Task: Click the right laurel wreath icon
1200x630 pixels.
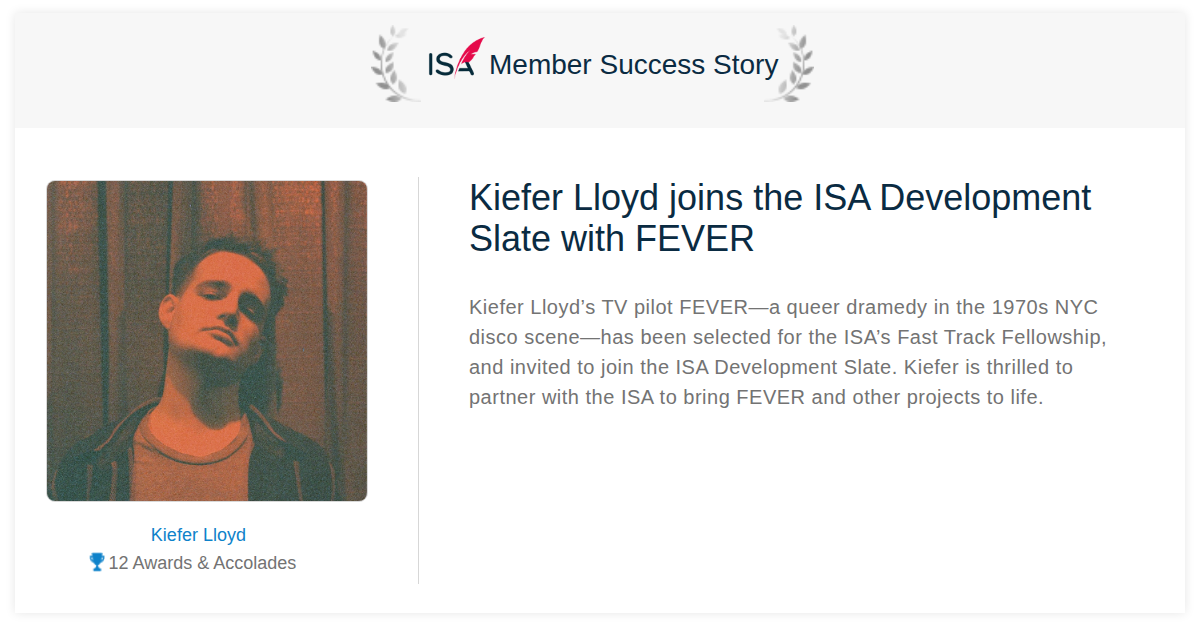Action: click(789, 64)
